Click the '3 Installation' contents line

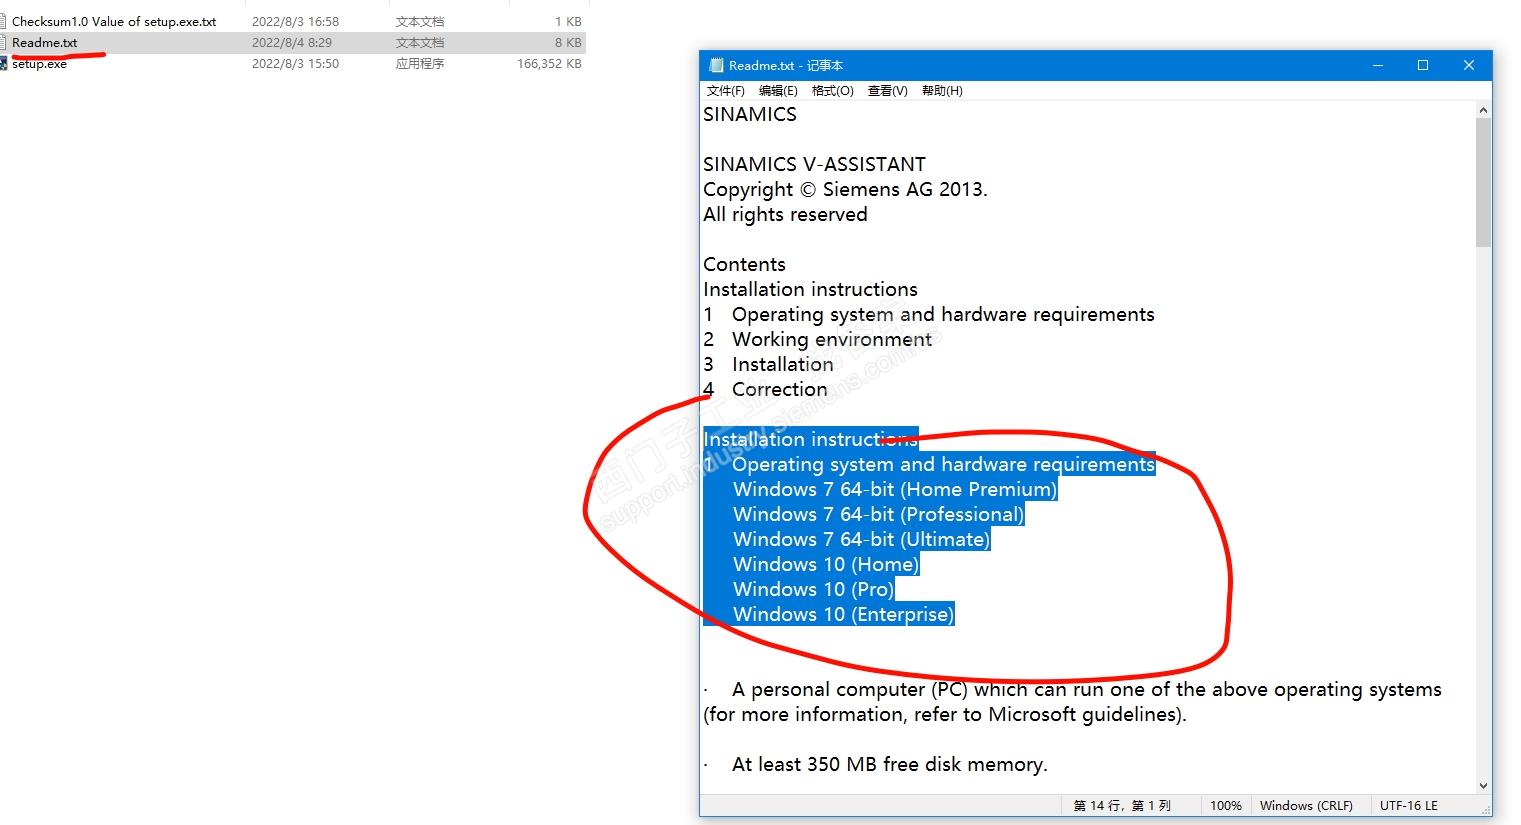point(768,364)
